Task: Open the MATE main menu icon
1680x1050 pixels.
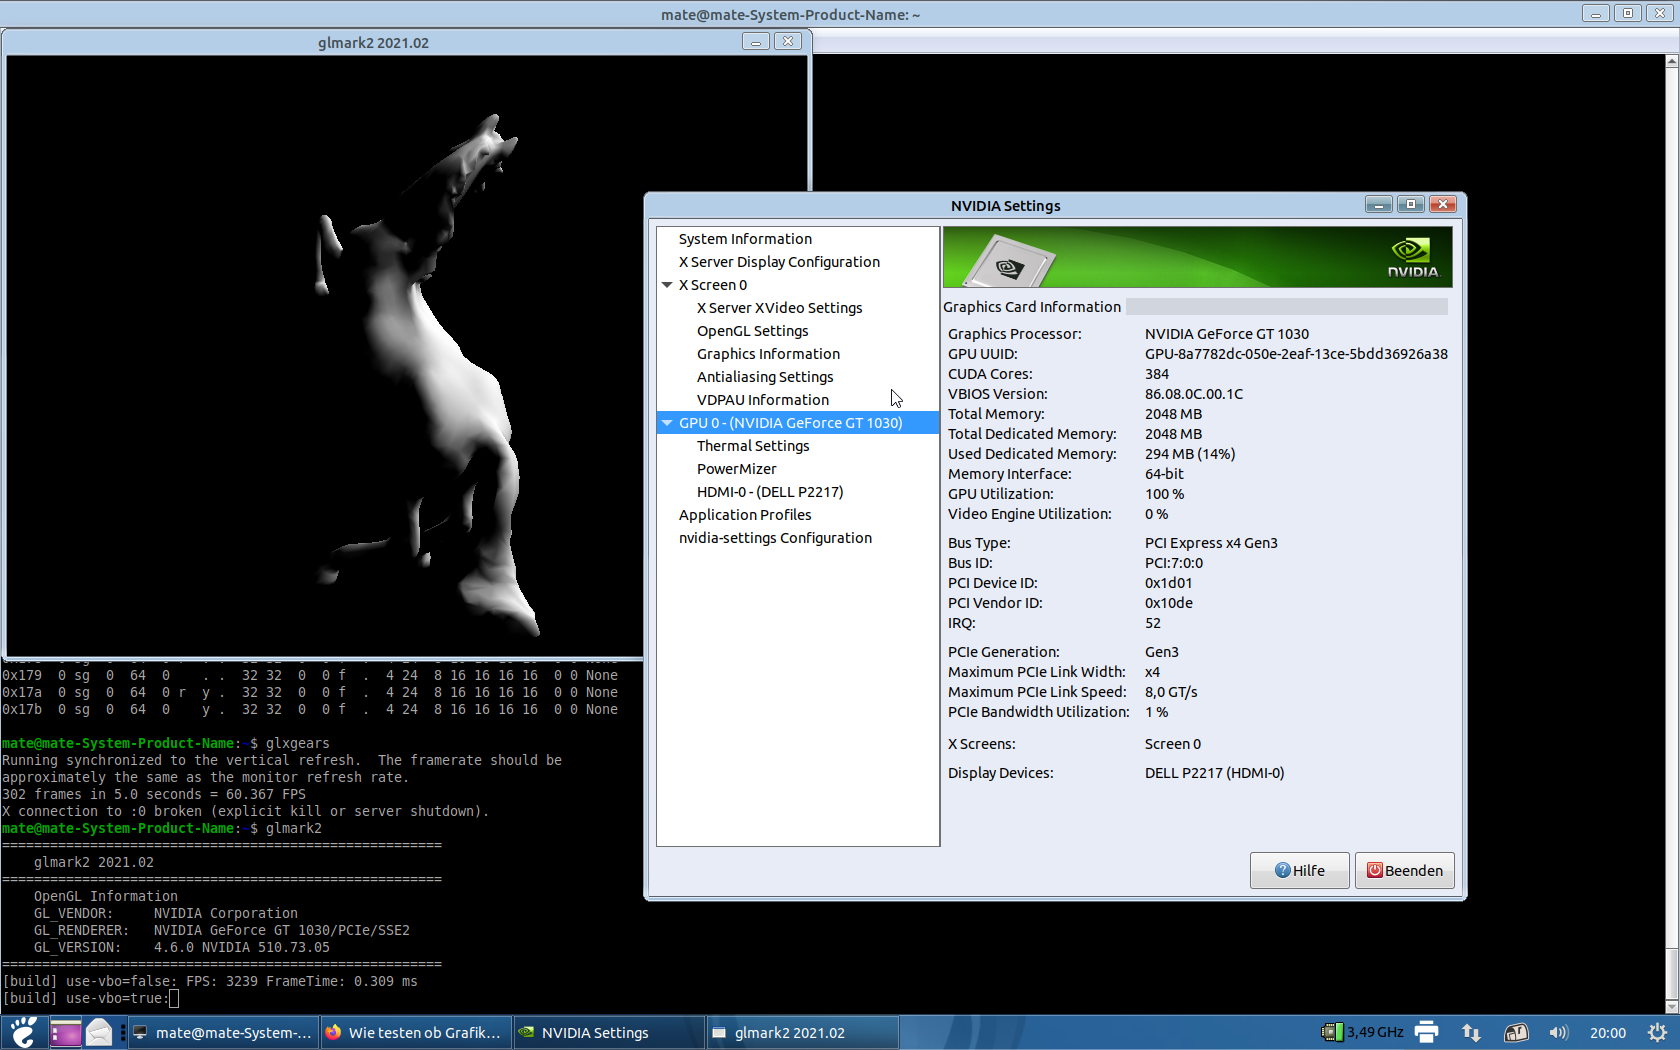Action: (x=23, y=1032)
